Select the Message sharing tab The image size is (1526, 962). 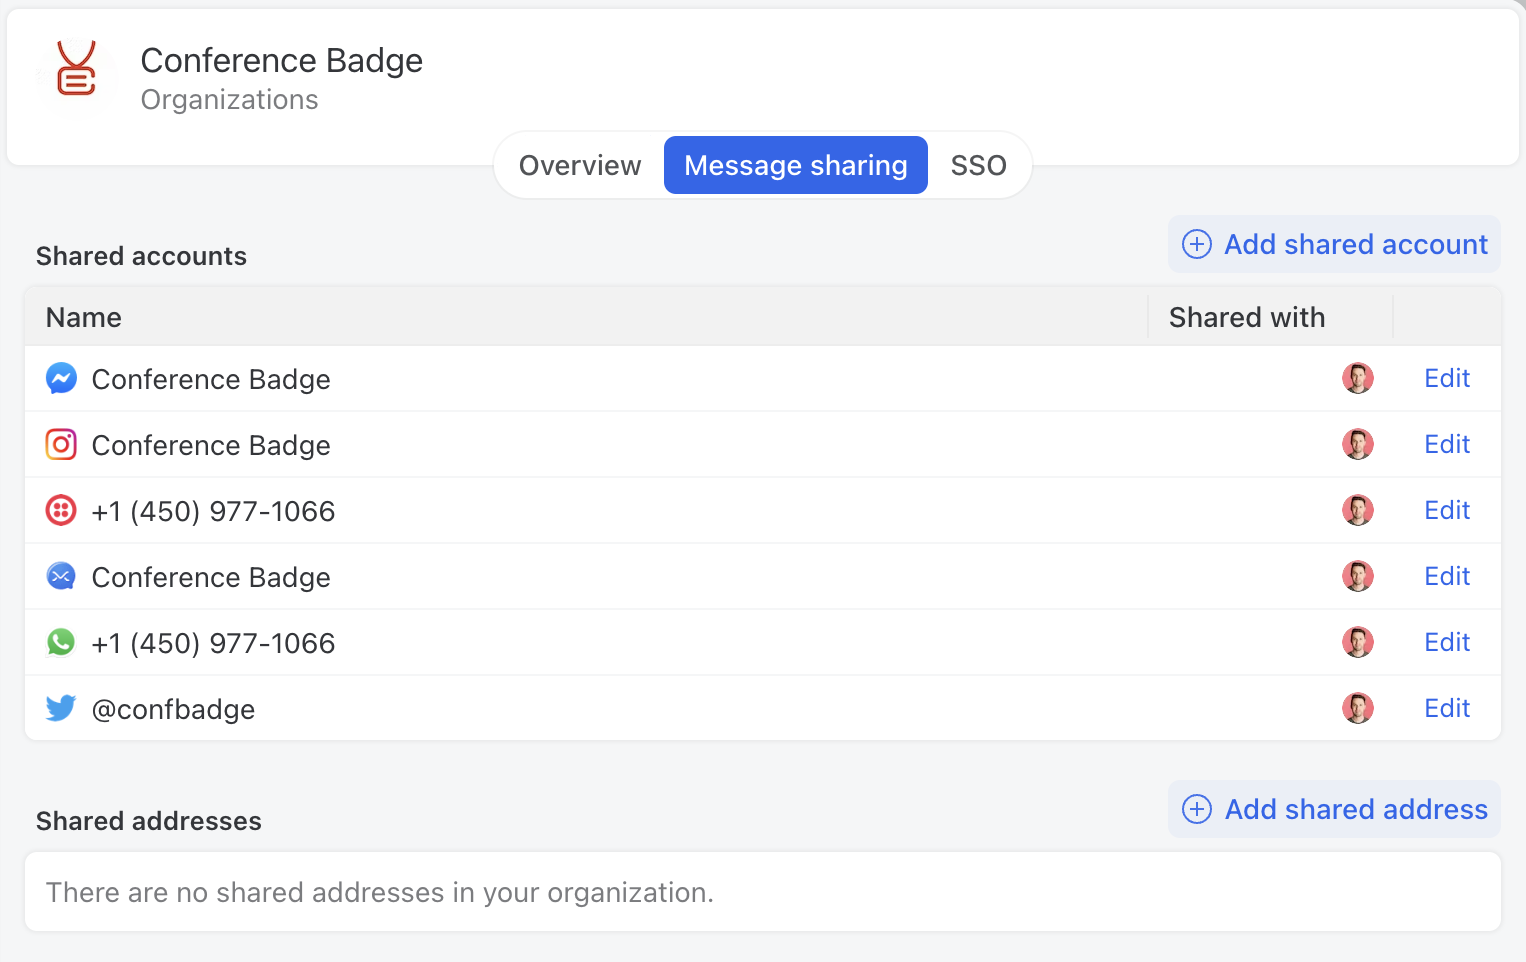[795, 165]
